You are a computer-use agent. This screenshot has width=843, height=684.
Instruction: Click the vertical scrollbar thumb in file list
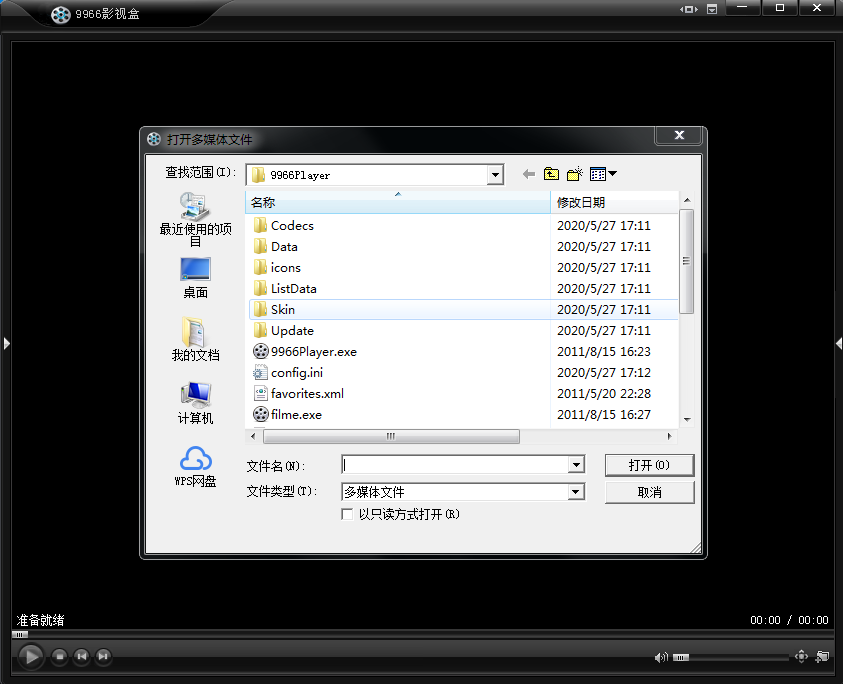[687, 261]
